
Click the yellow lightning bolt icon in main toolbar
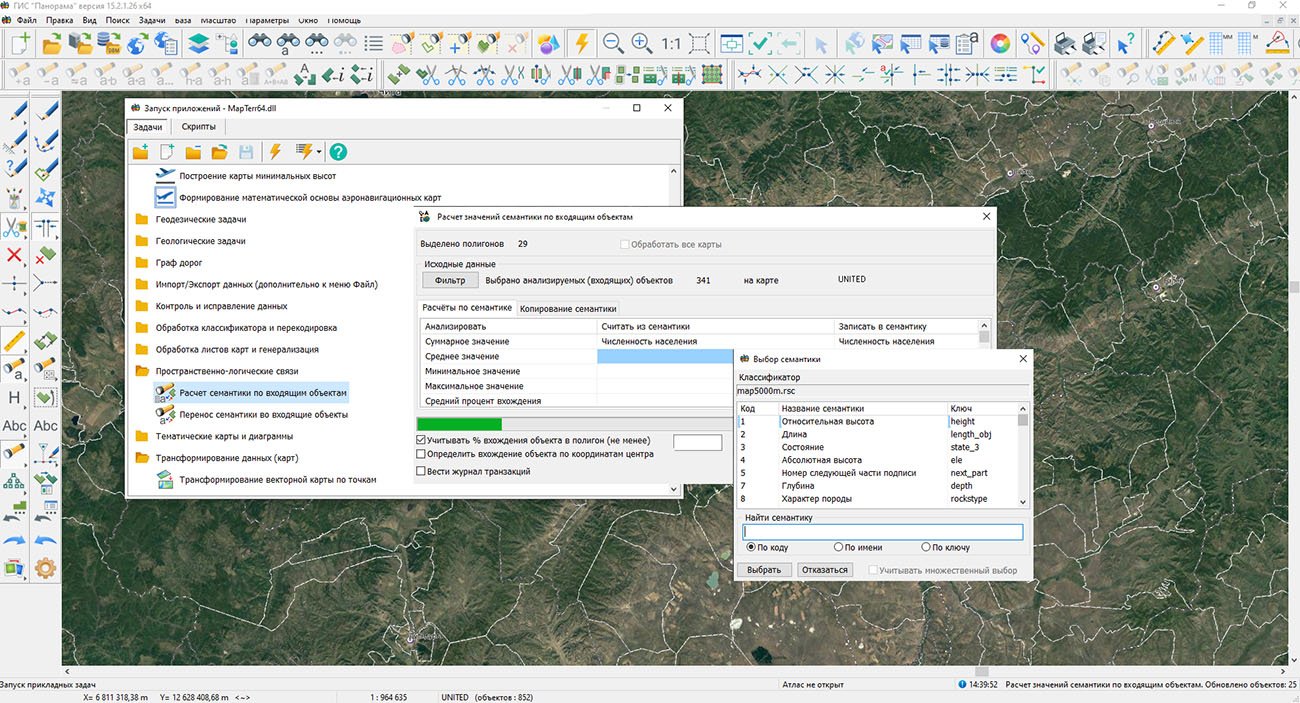tap(581, 43)
